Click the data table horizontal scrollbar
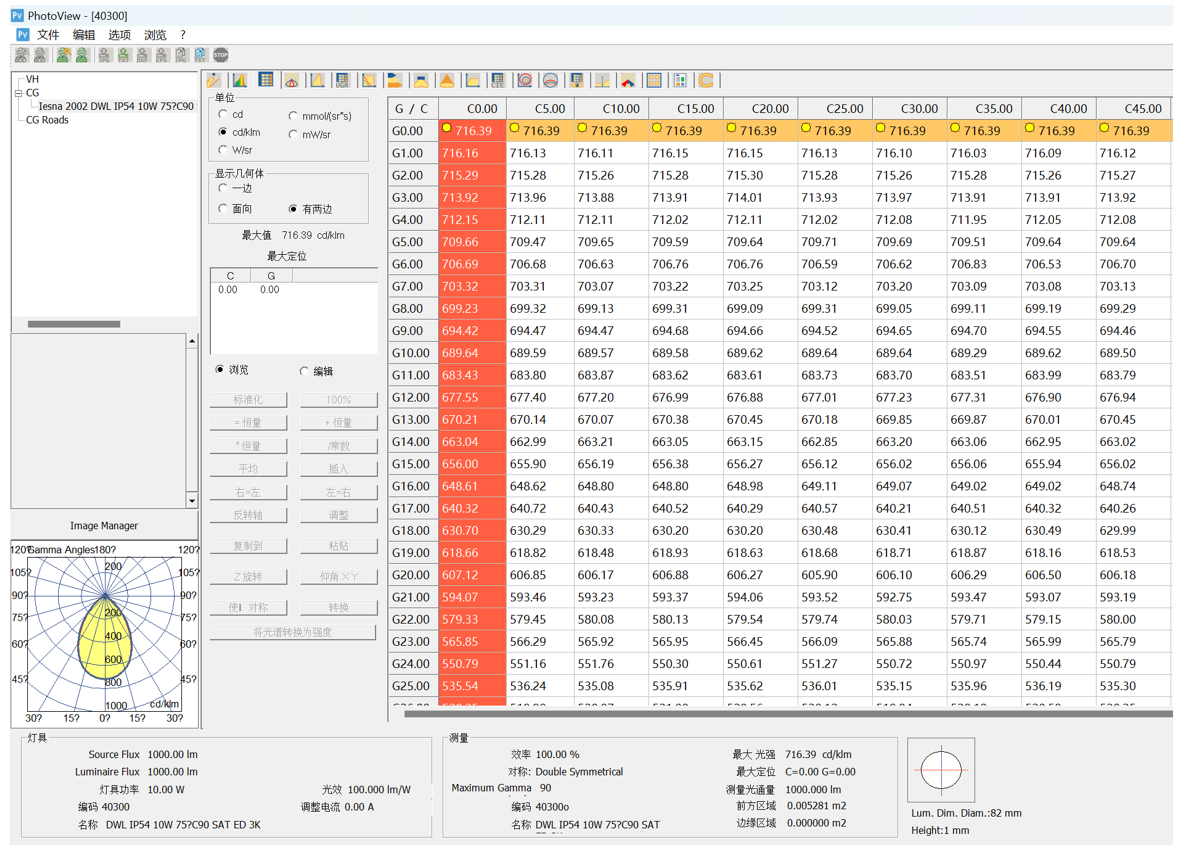The height and width of the screenshot is (850, 1181). pos(780,714)
